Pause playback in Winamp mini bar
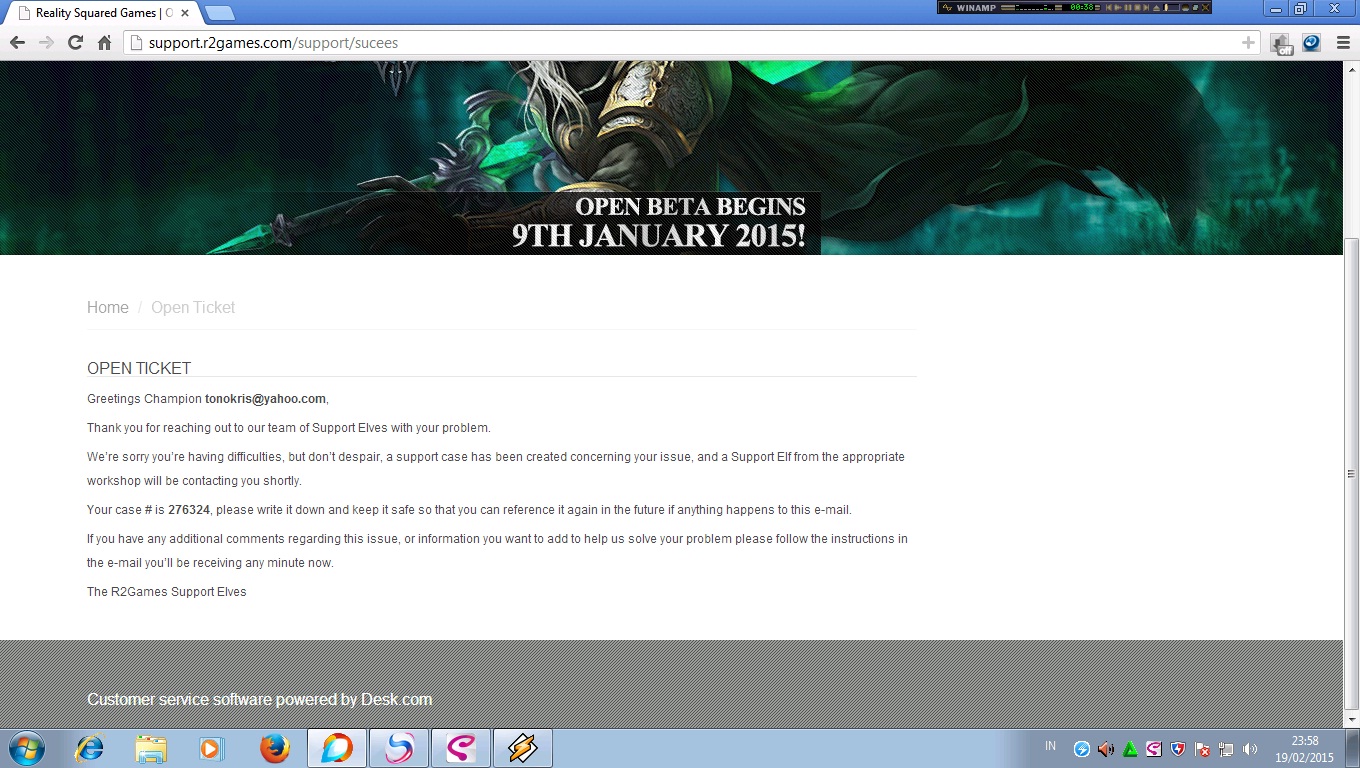This screenshot has width=1360, height=768. (1127, 7)
